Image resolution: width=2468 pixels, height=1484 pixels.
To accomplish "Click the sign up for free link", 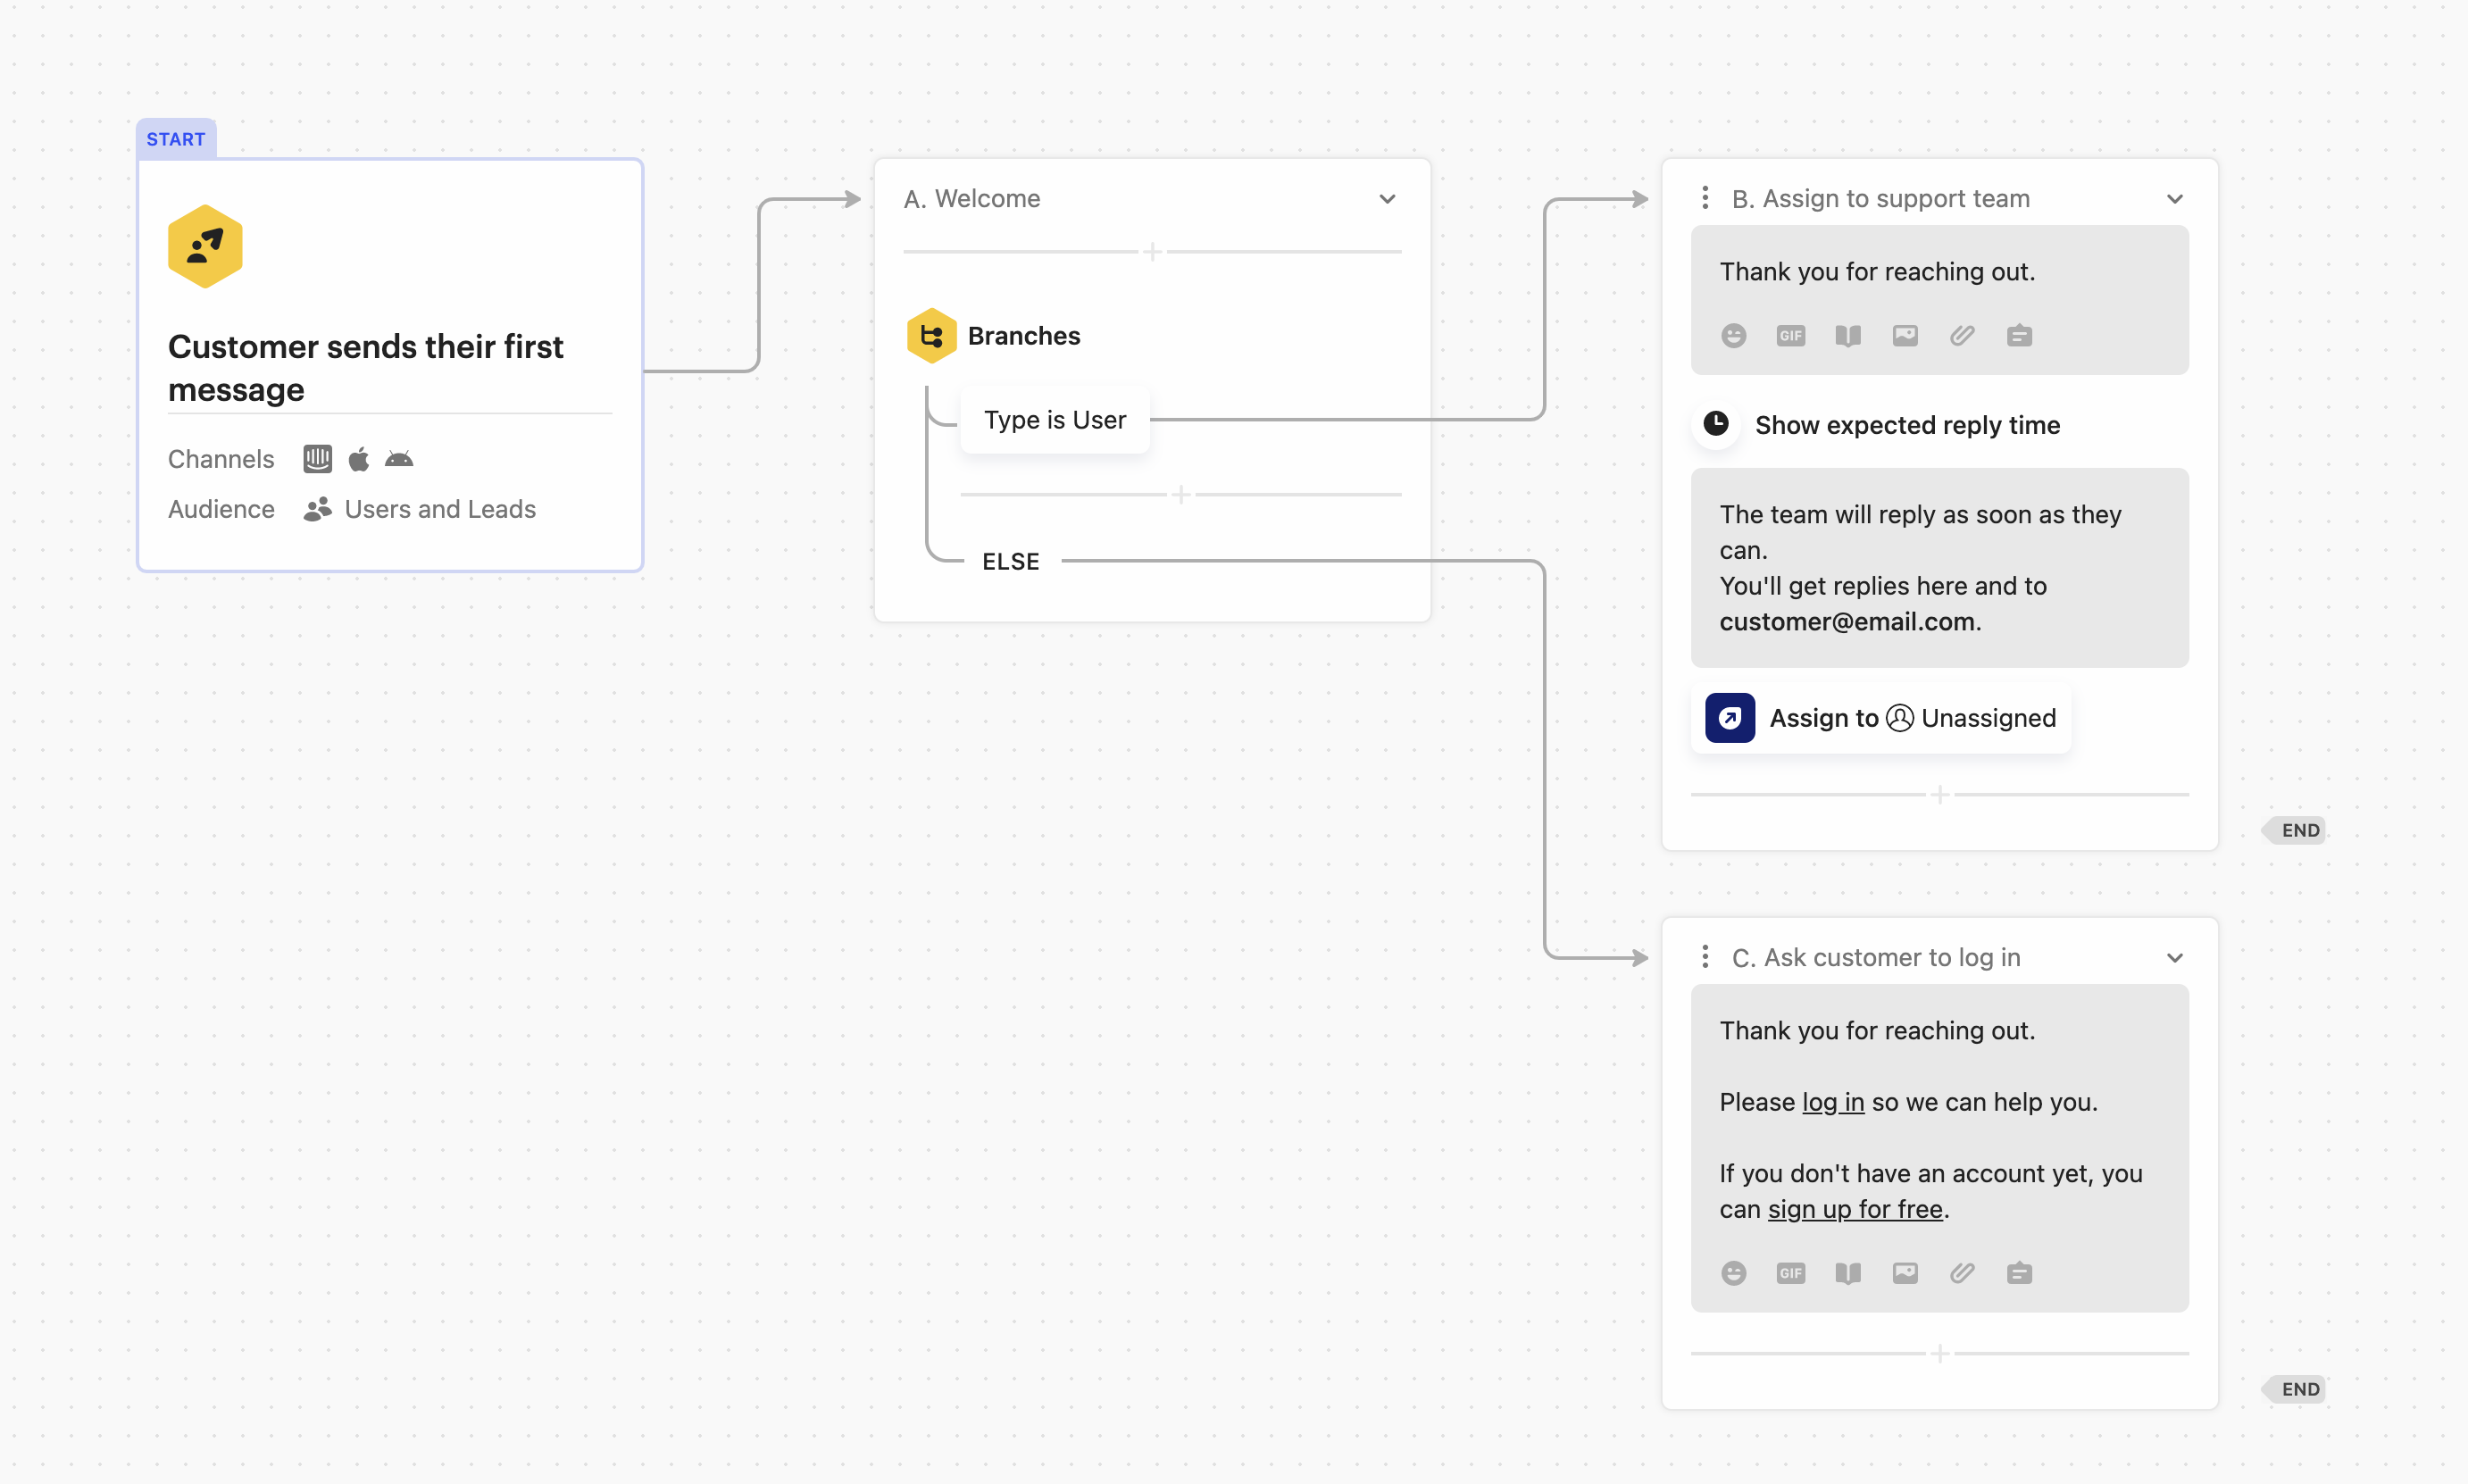I will (x=1855, y=1209).
